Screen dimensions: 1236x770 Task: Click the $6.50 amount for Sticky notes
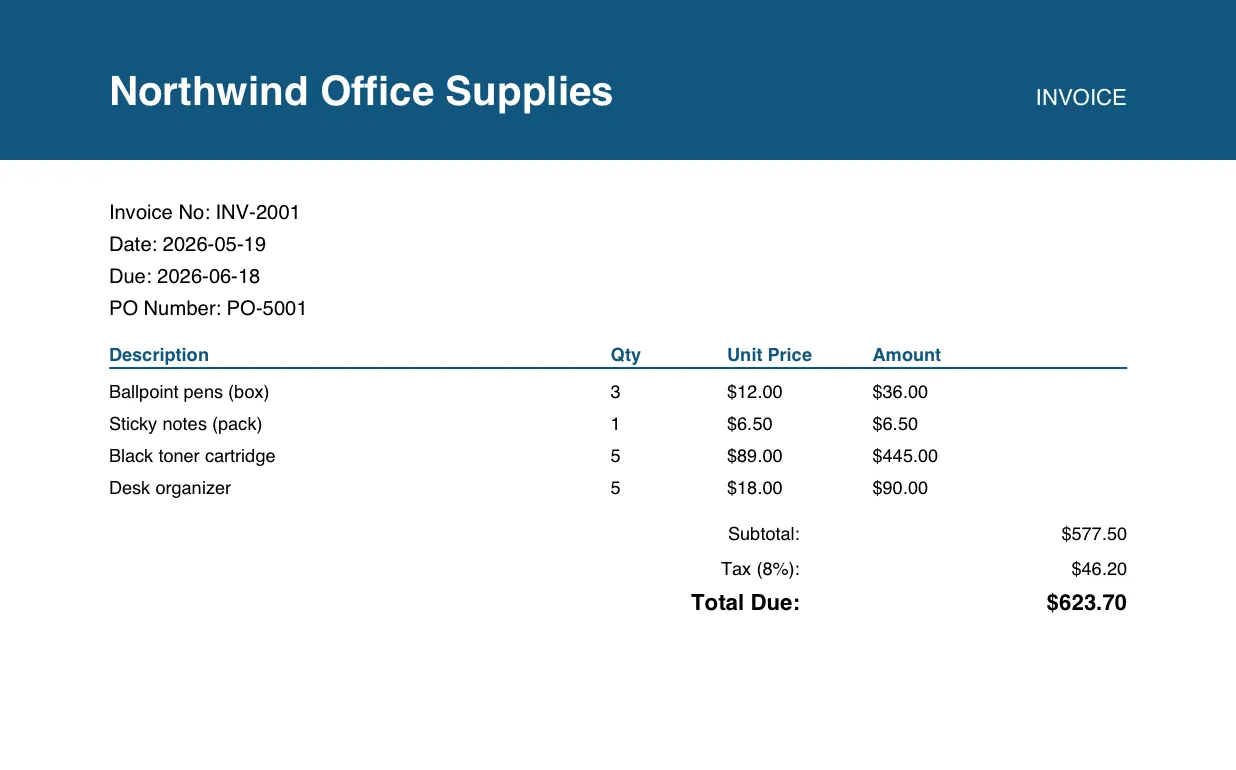point(895,424)
